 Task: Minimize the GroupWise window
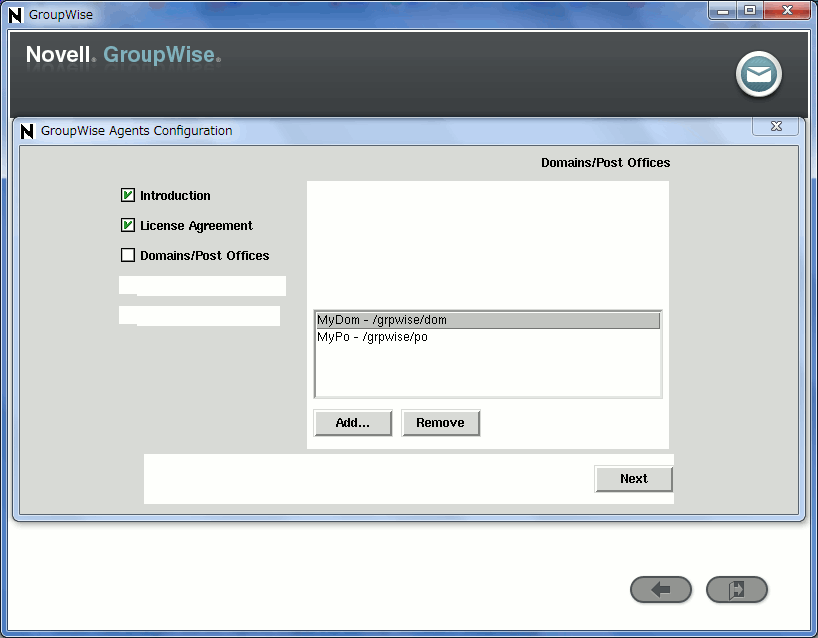click(x=723, y=10)
